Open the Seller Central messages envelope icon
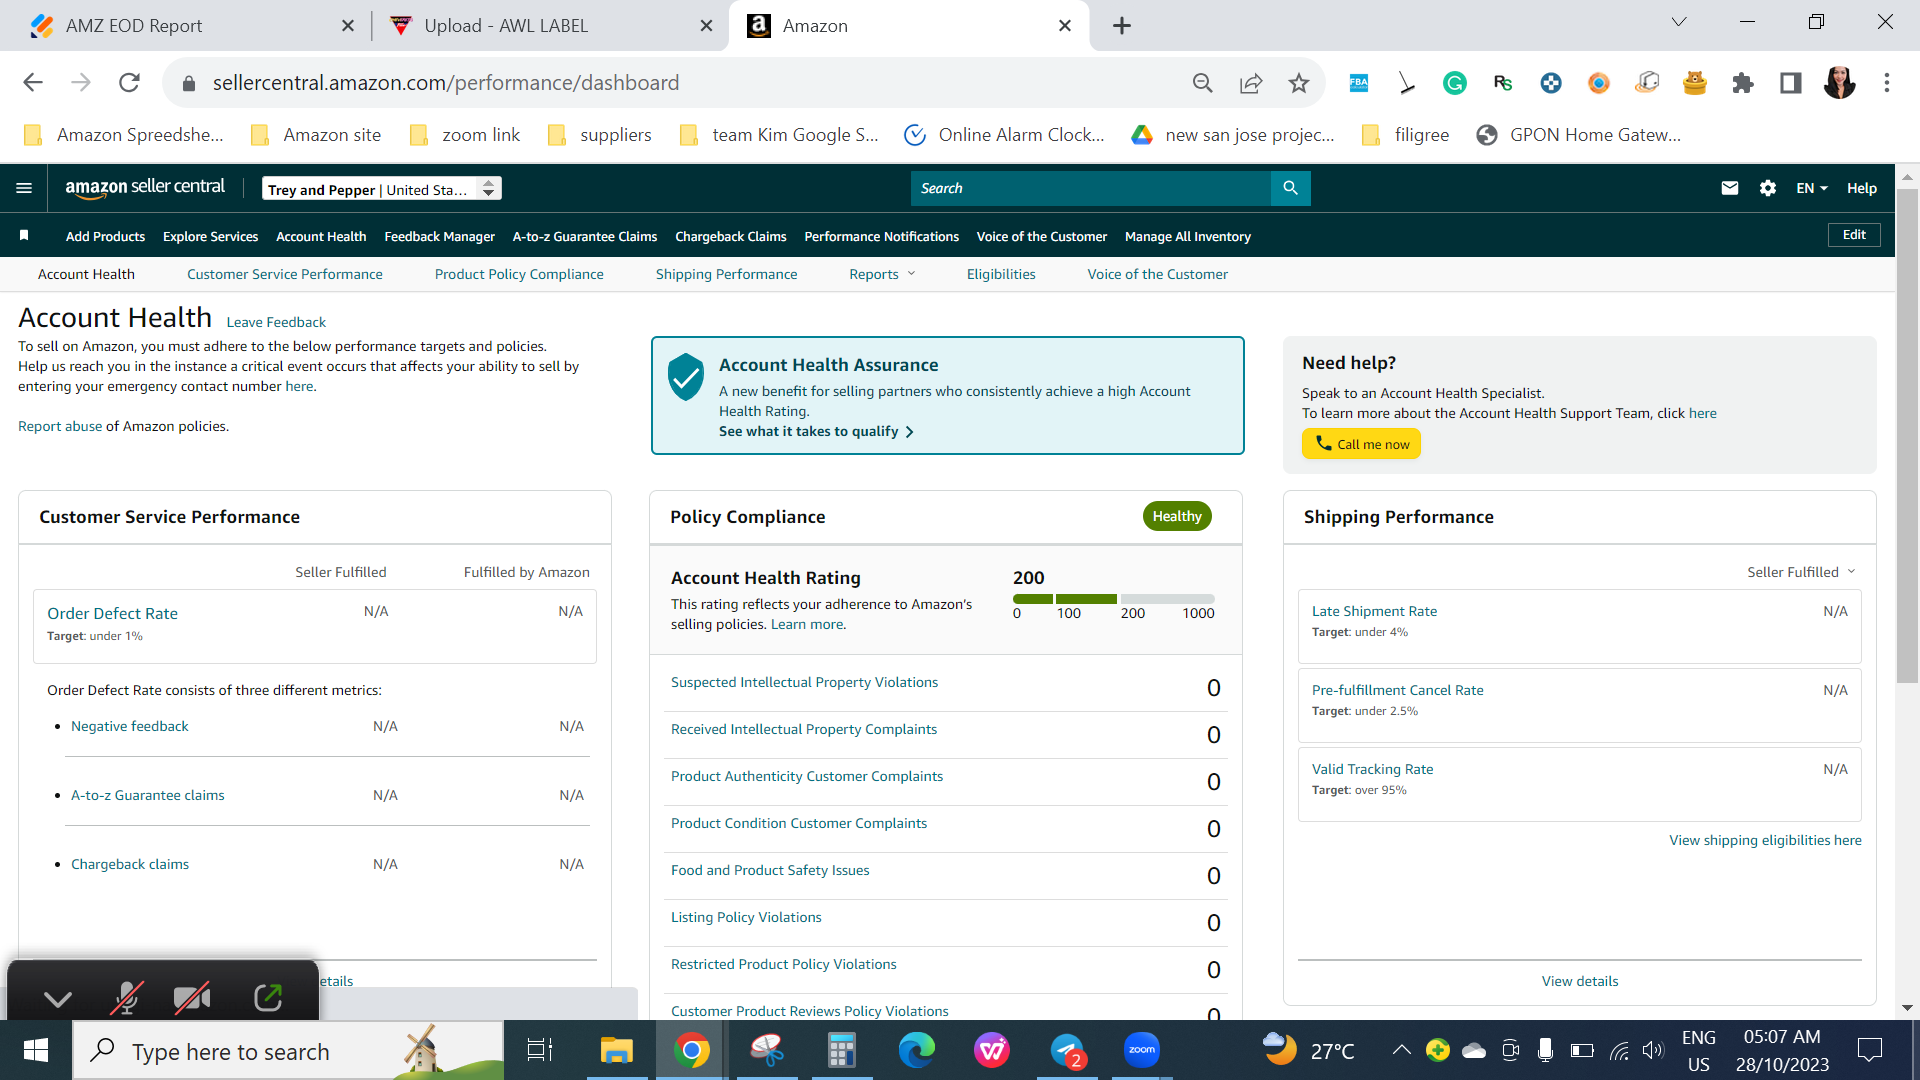Viewport: 1920px width, 1080px height. pos(1730,188)
